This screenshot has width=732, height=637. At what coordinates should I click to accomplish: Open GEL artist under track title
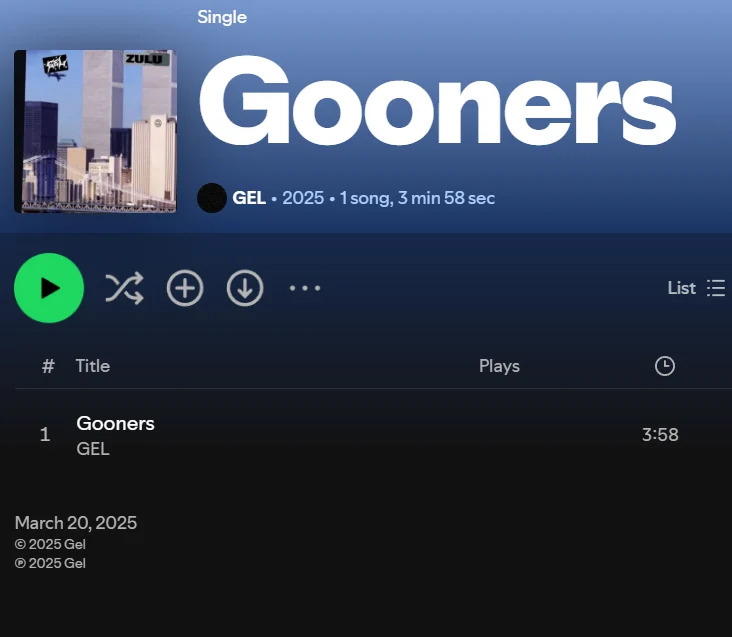pos(93,449)
